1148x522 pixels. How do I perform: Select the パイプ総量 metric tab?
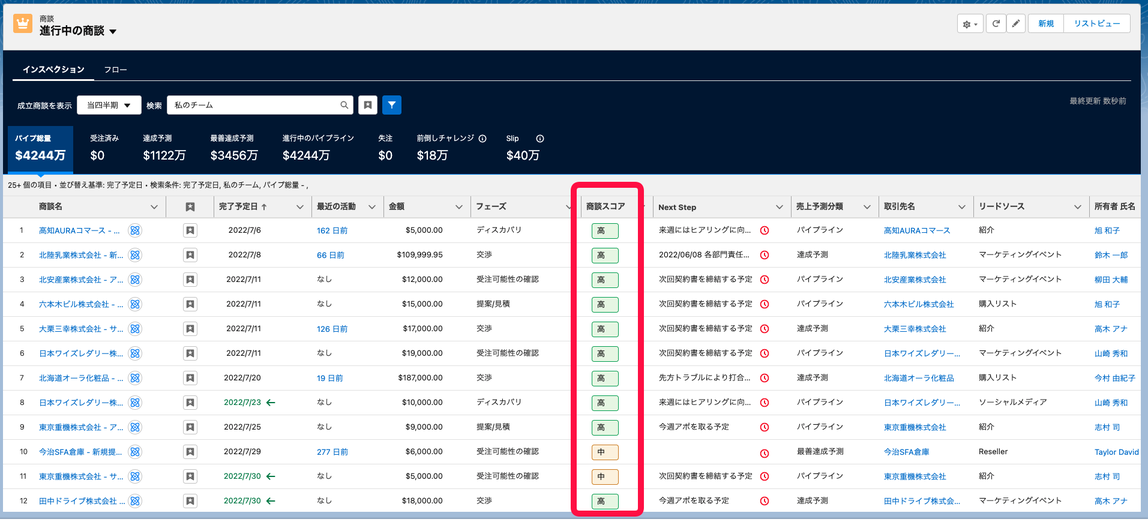(x=40, y=149)
